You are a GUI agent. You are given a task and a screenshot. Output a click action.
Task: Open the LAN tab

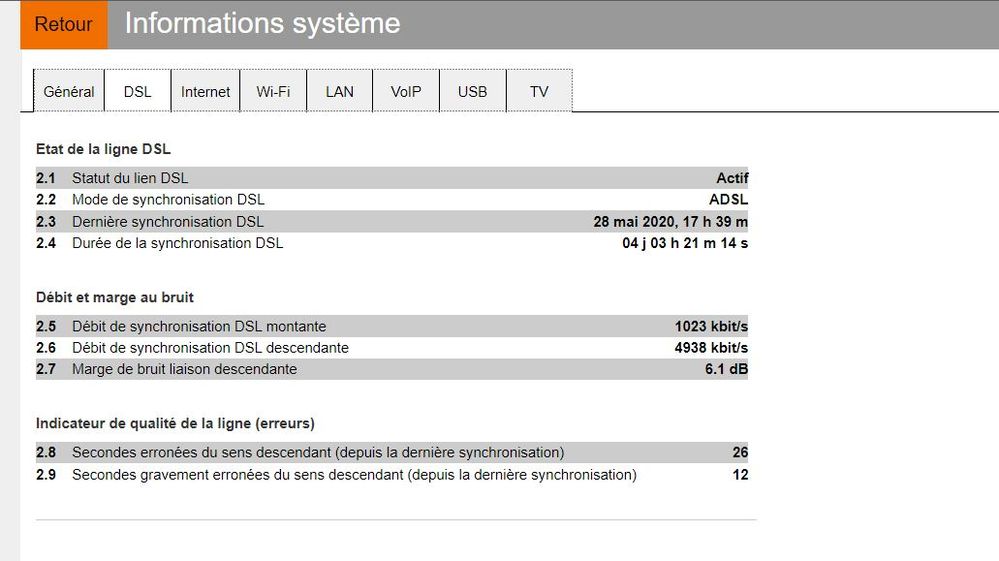point(340,91)
